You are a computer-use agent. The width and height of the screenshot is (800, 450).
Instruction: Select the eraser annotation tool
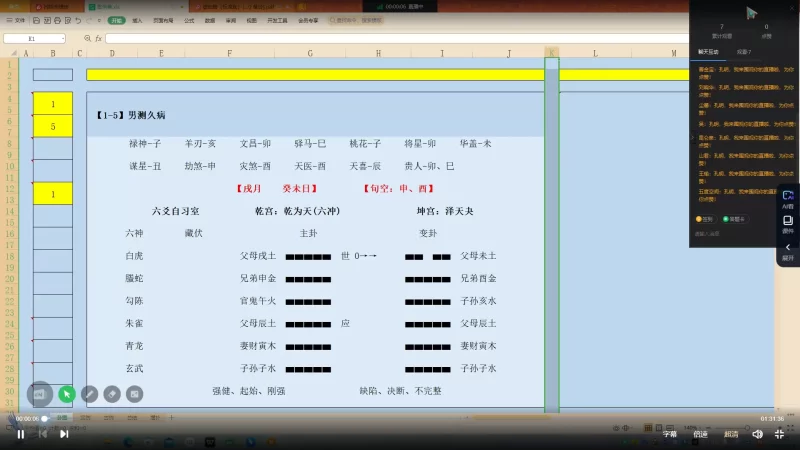(112, 394)
